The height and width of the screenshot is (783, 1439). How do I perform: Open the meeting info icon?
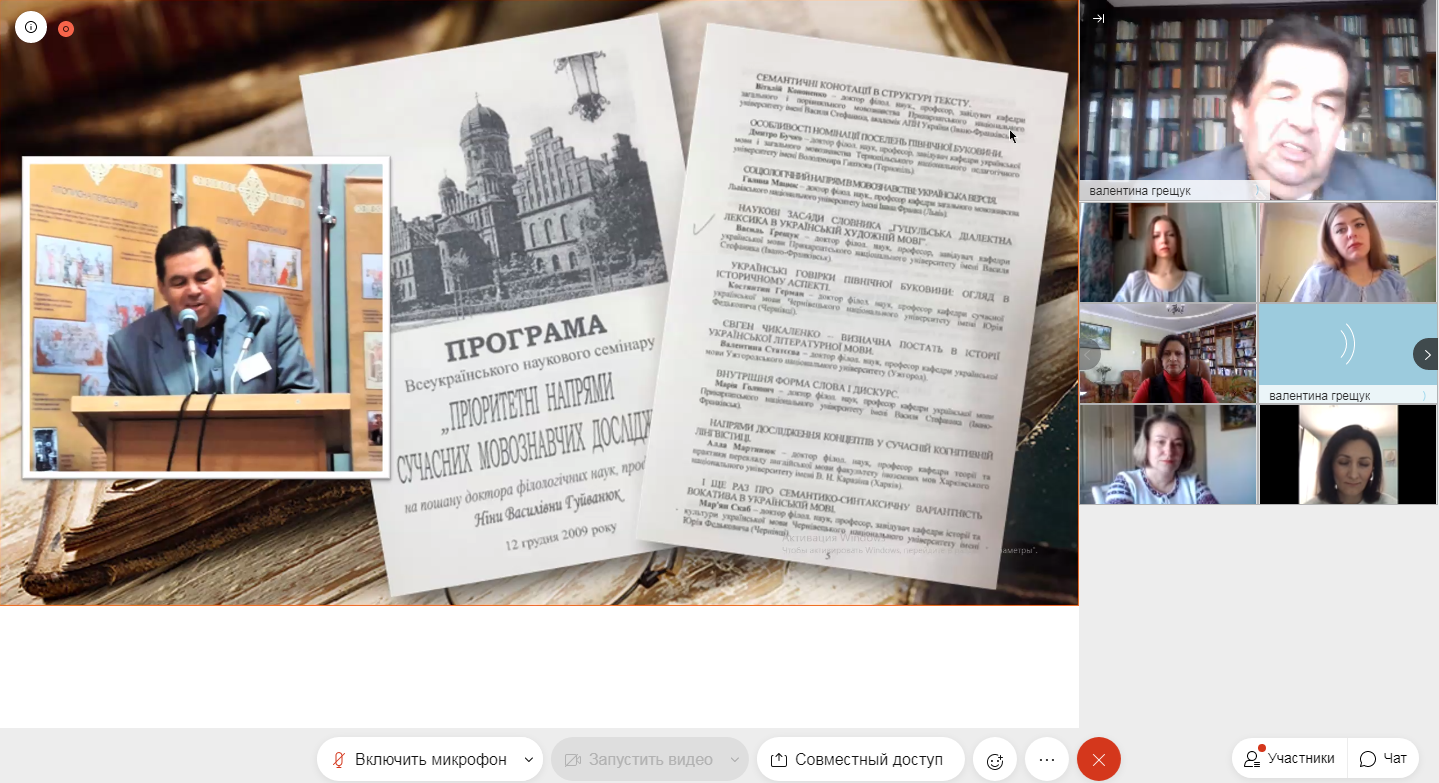[x=31, y=28]
